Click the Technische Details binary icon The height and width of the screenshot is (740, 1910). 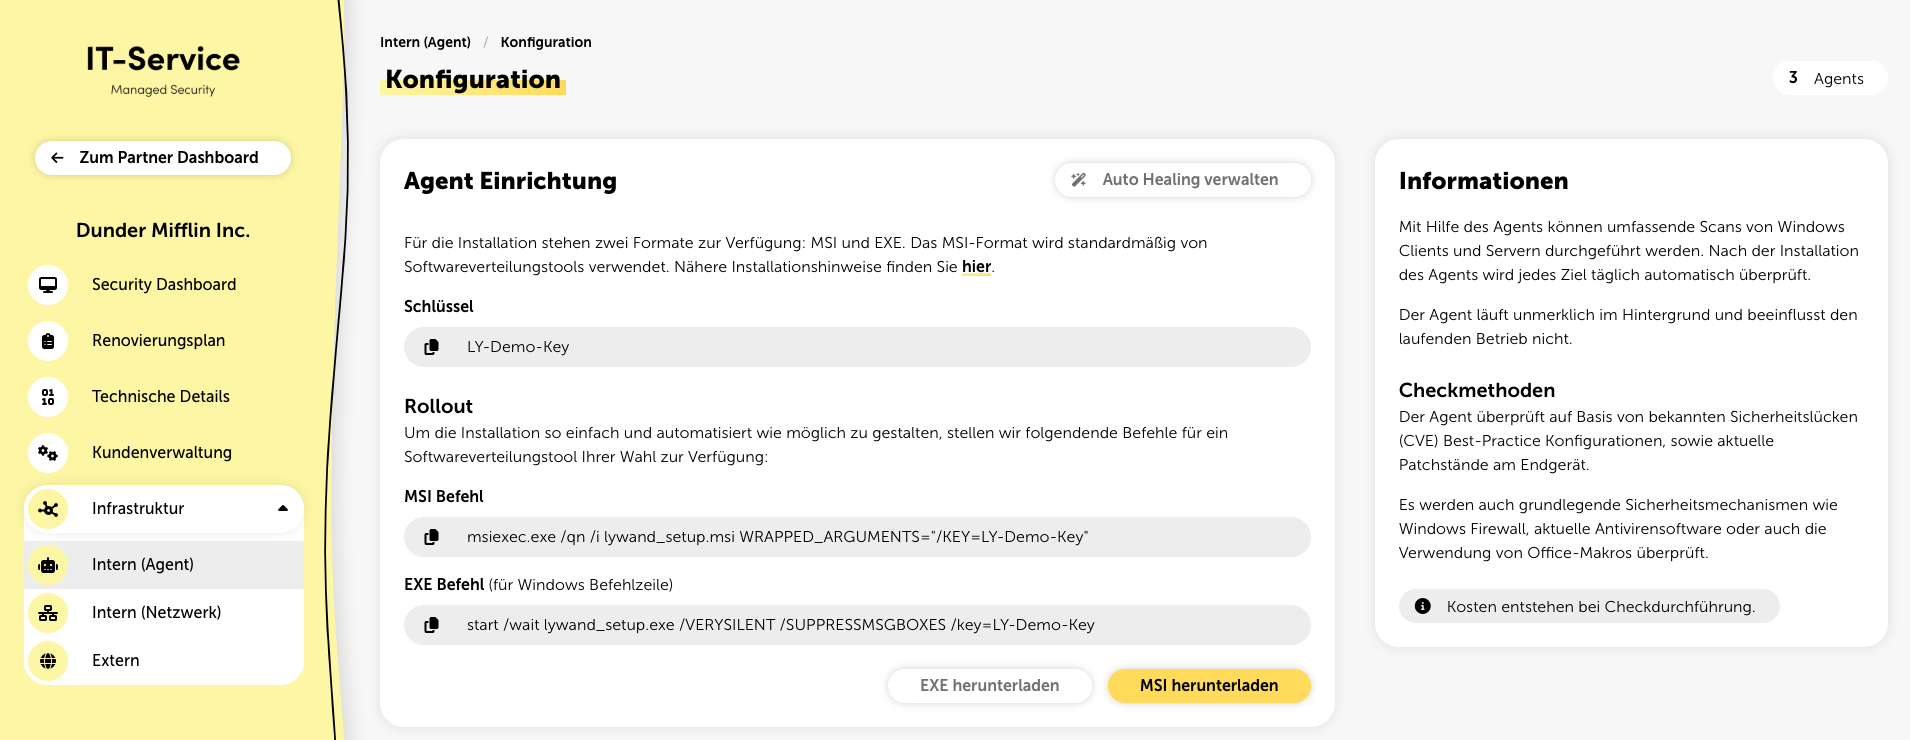point(48,397)
